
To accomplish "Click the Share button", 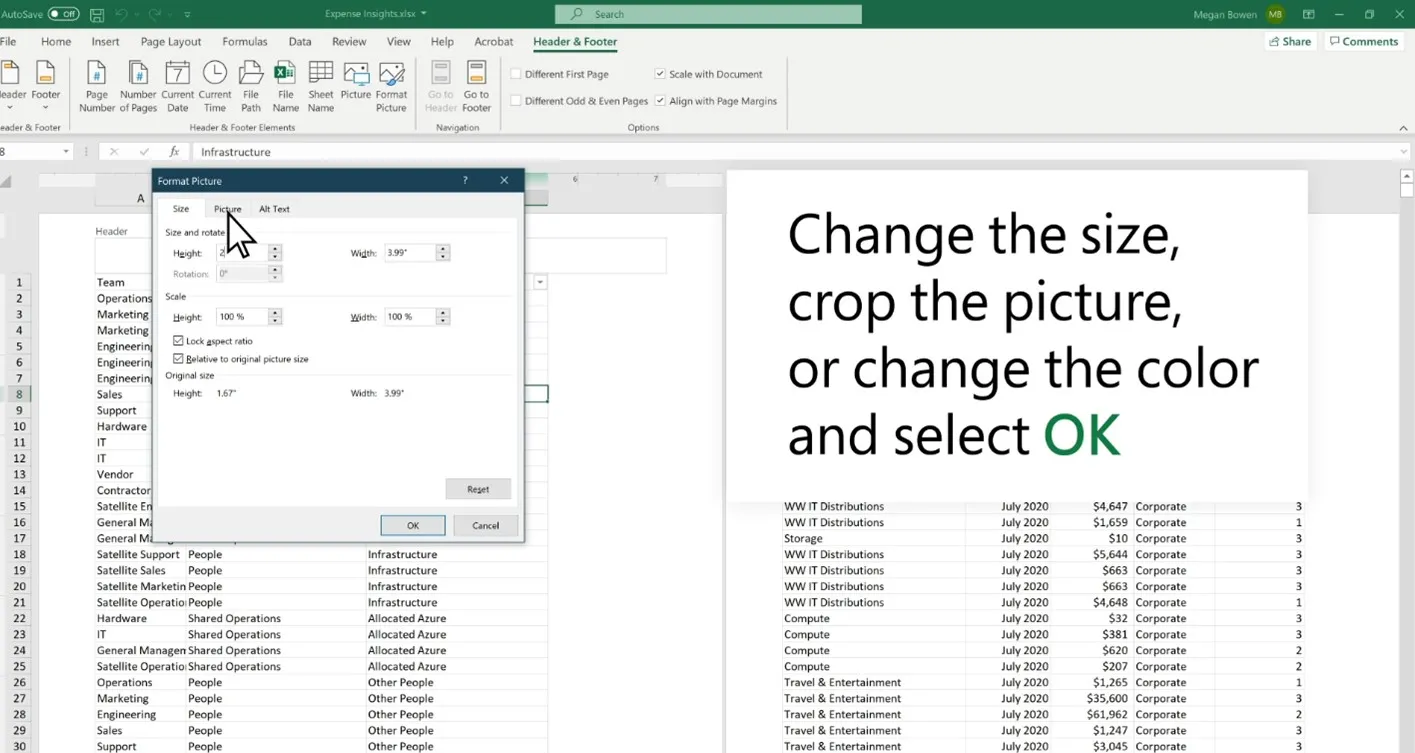I will [1290, 42].
